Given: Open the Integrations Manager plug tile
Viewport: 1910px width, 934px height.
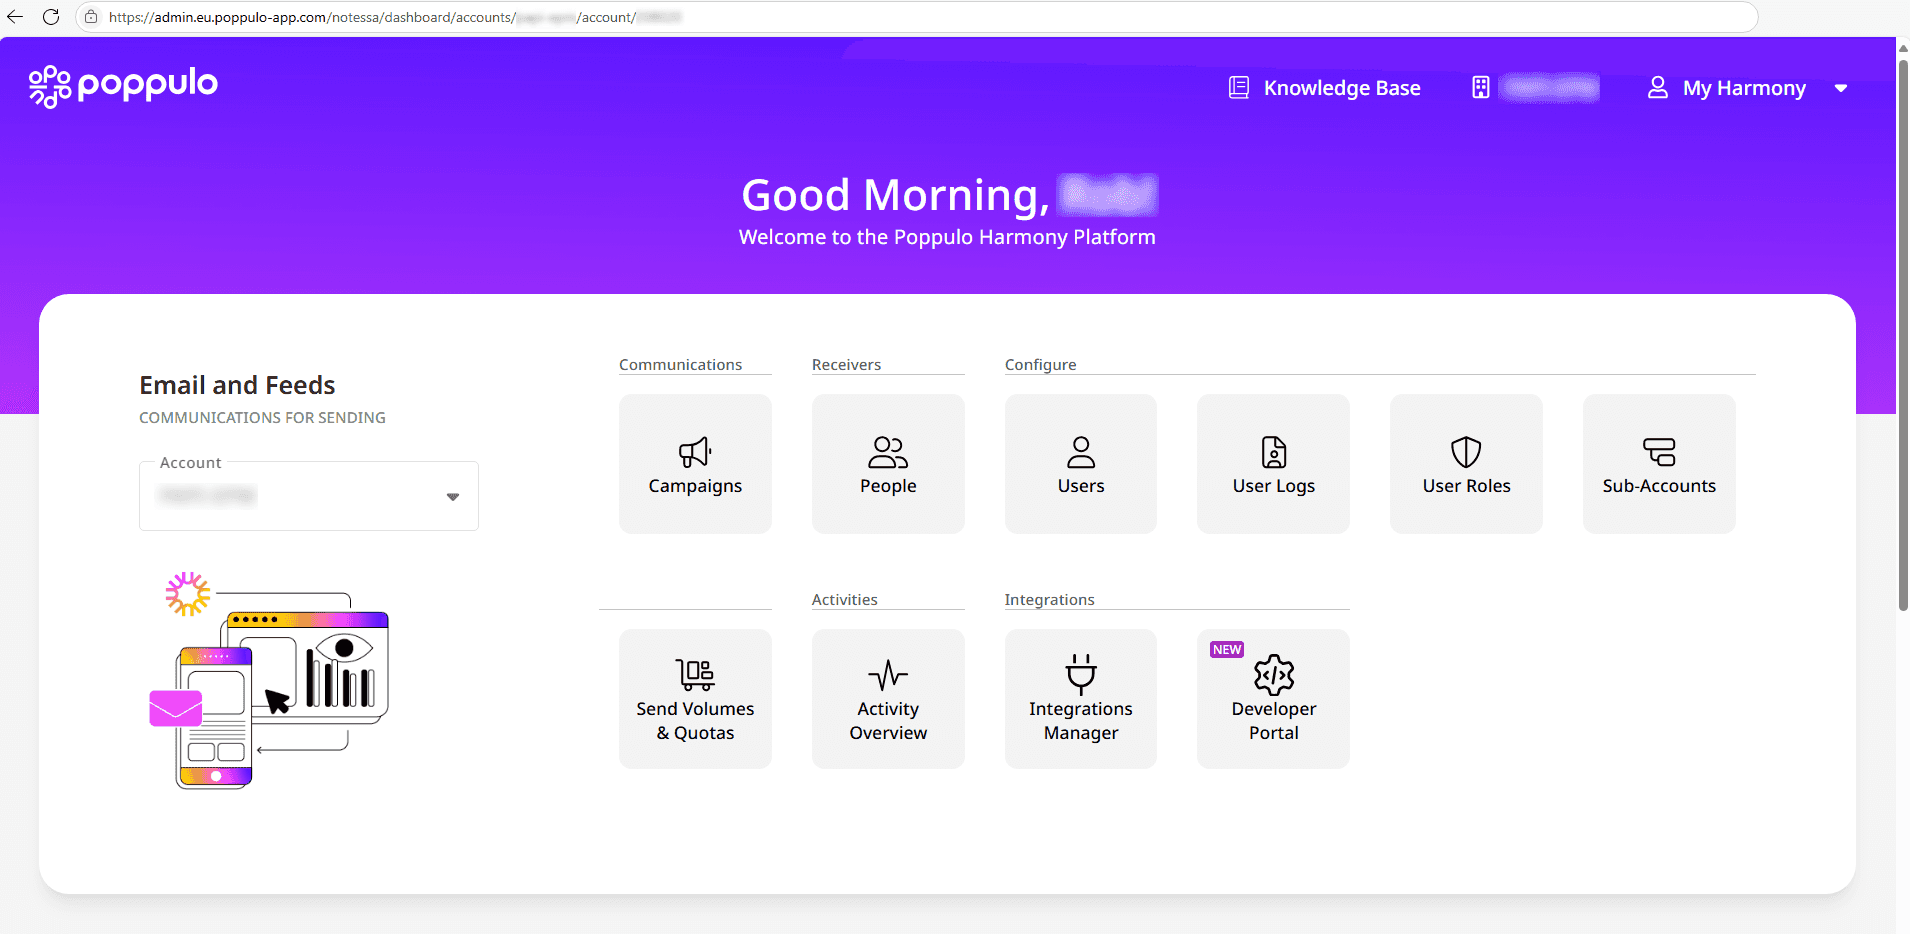Looking at the screenshot, I should (x=1081, y=699).
